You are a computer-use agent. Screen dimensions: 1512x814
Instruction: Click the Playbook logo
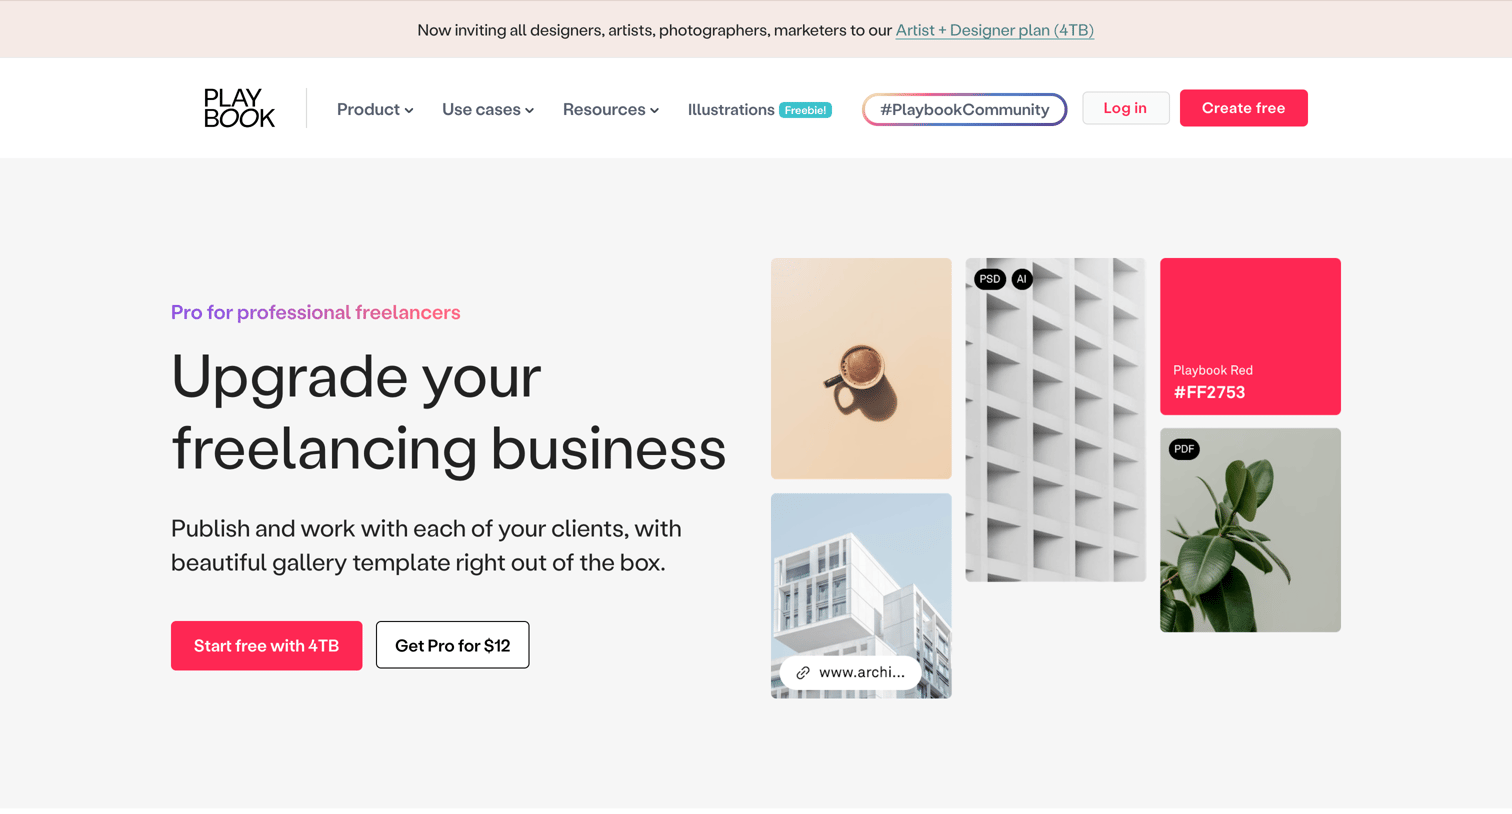(x=239, y=108)
